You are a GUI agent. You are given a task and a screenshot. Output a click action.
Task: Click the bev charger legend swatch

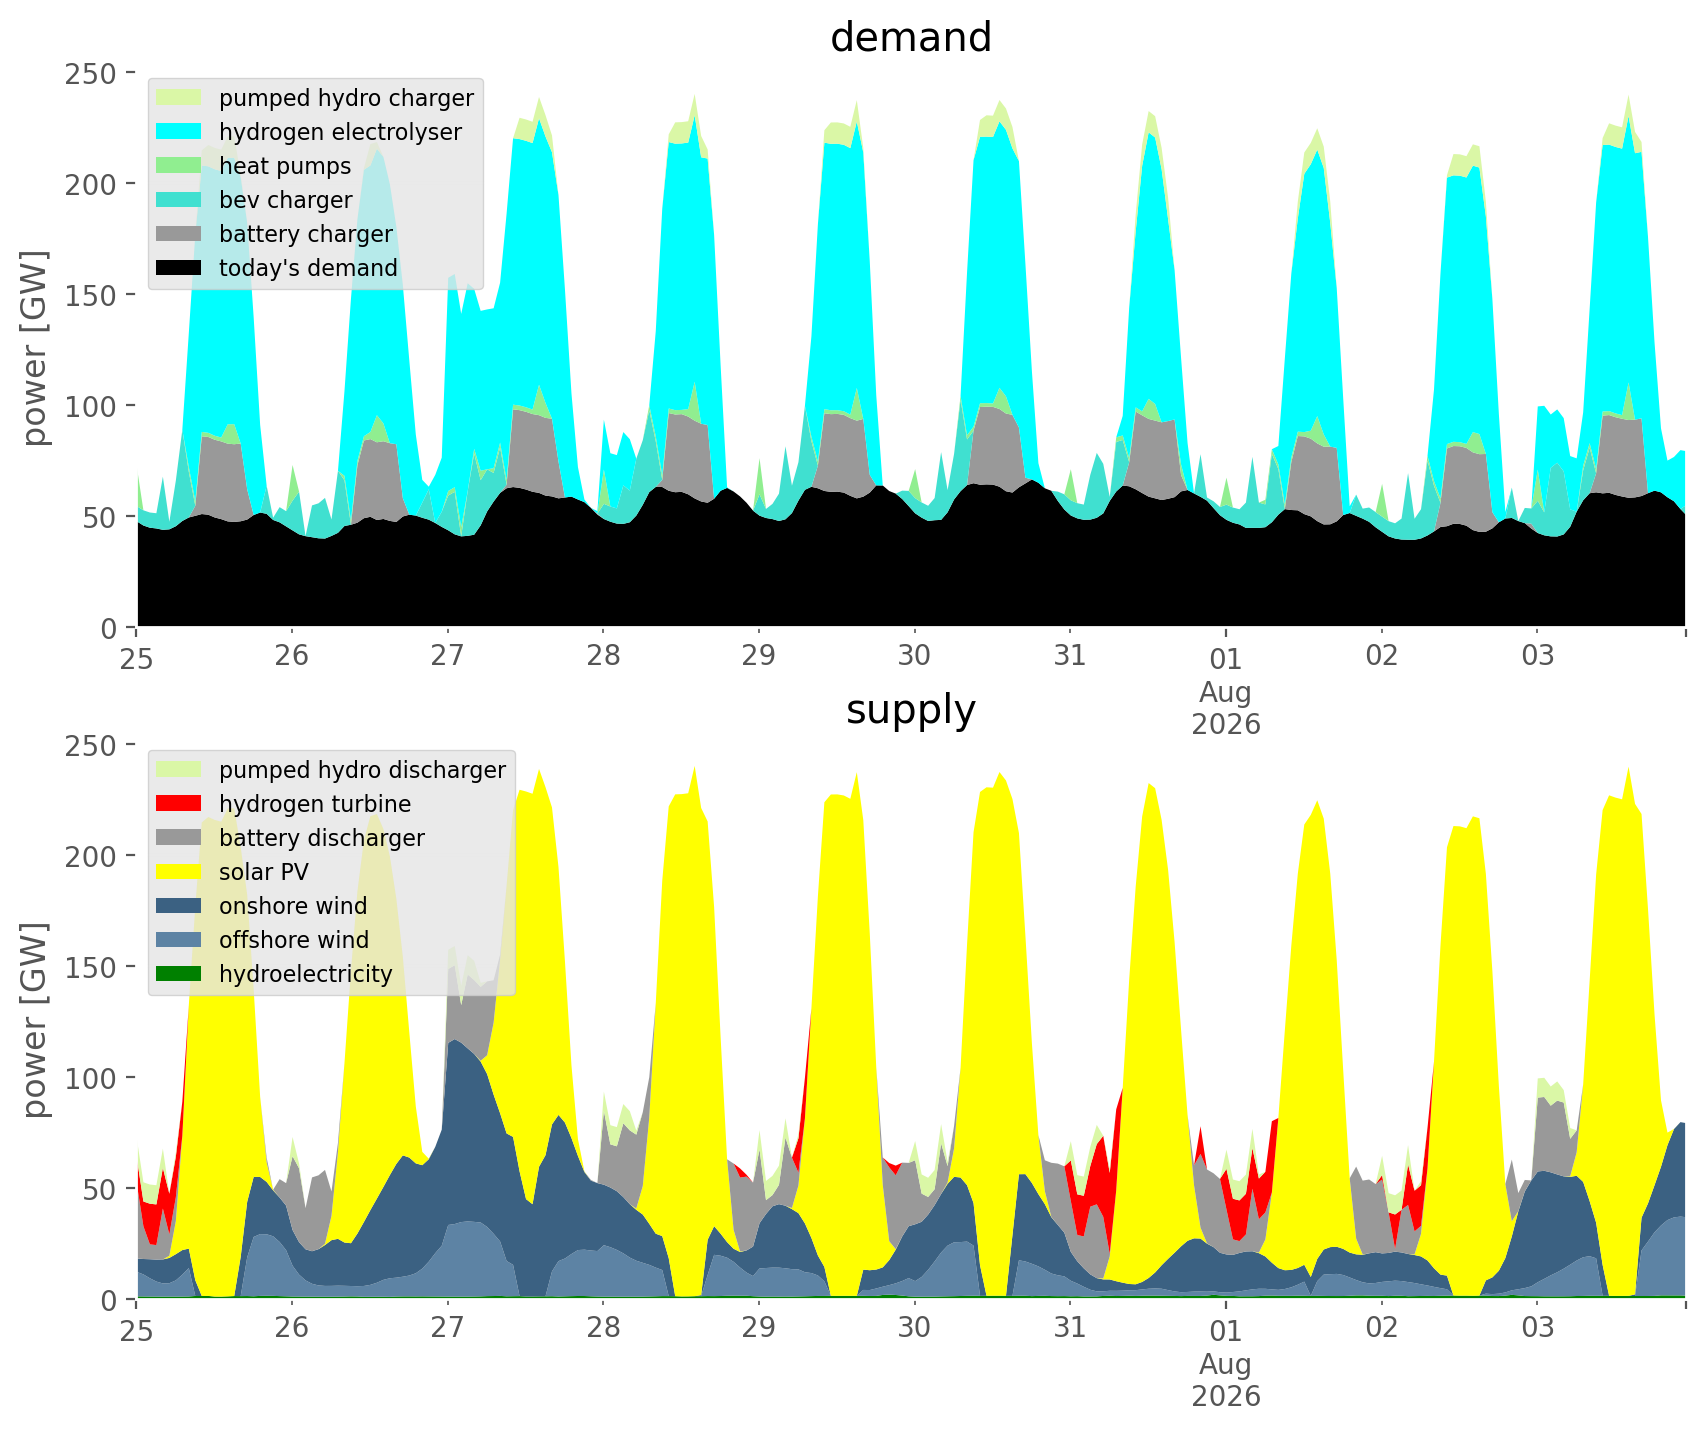[x=180, y=200]
